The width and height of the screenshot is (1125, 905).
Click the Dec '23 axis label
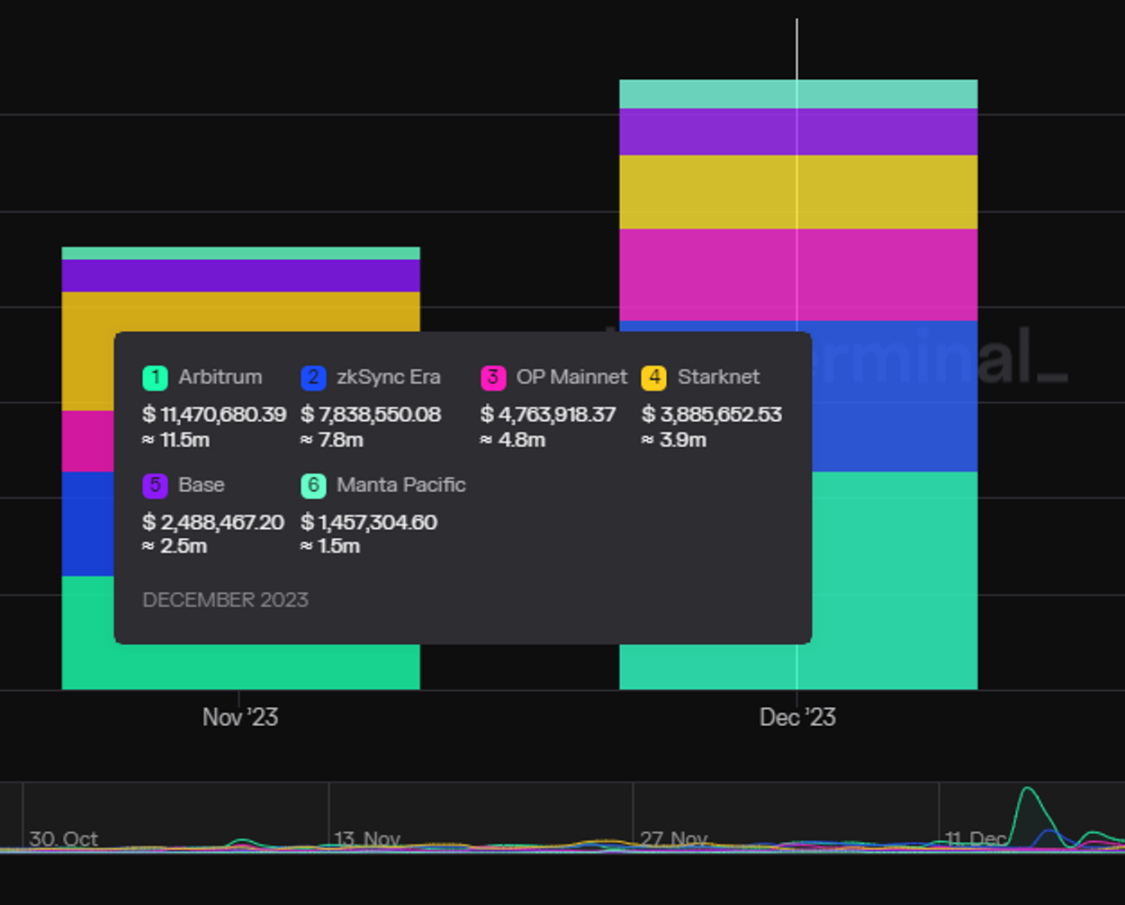point(798,717)
